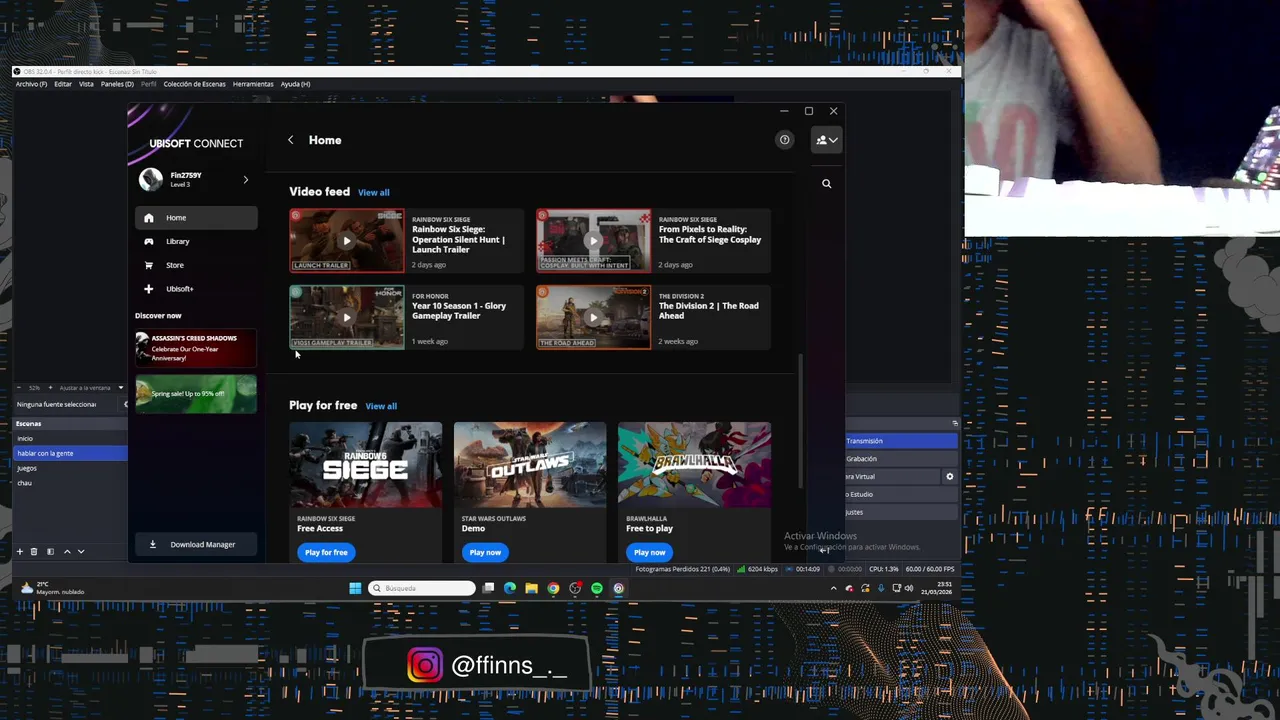The height and width of the screenshot is (720, 1280).
Task: Delete the selected OBS scene
Action: (x=34, y=551)
